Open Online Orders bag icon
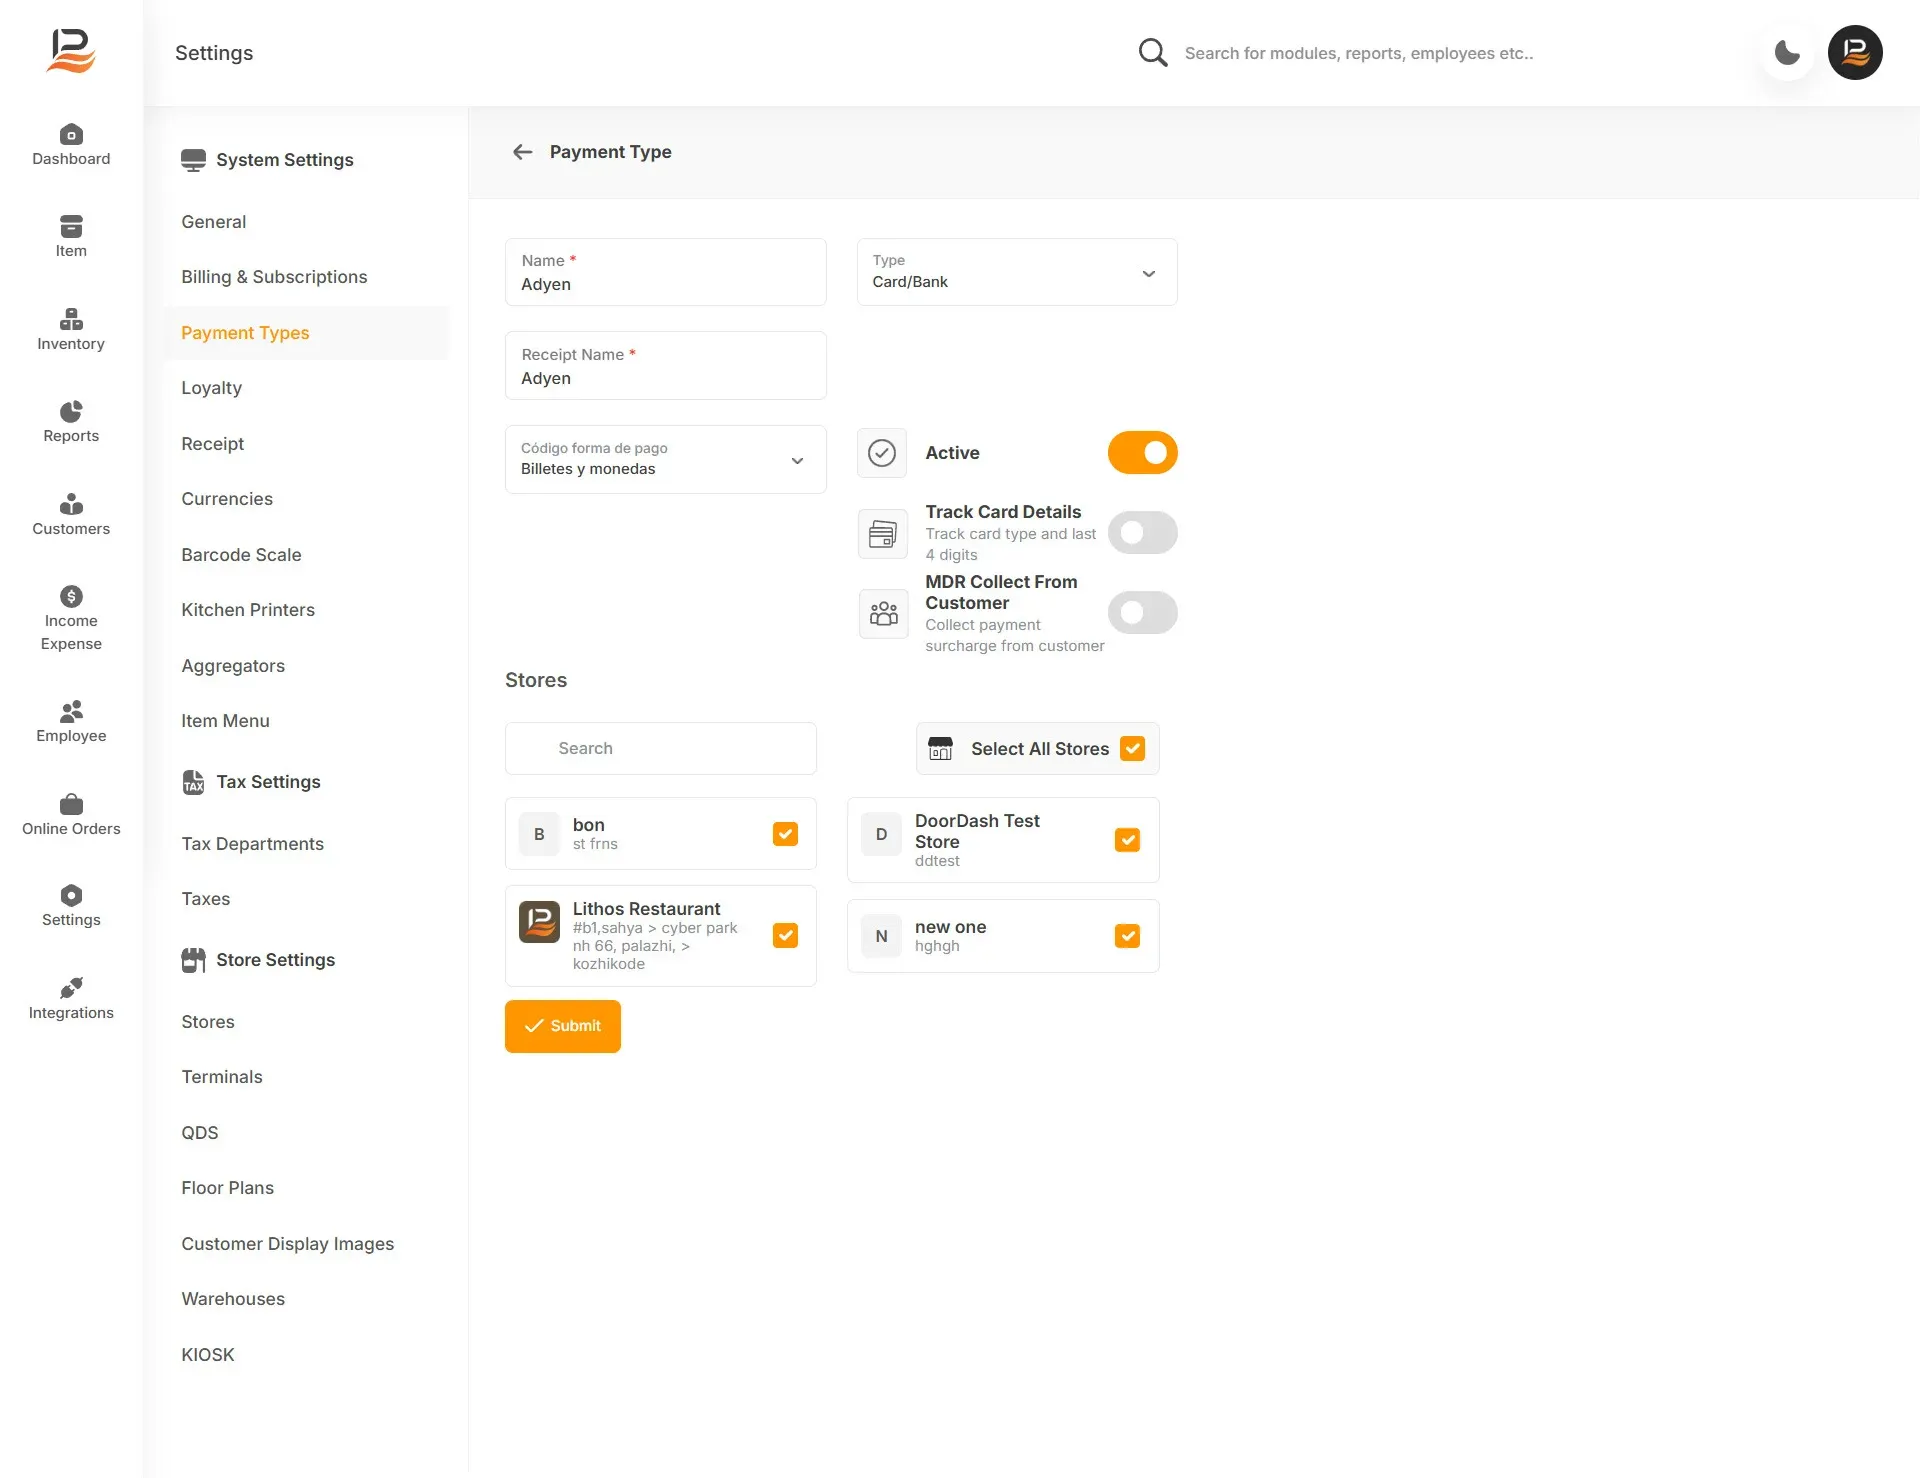The width and height of the screenshot is (1920, 1478). pos(71,804)
